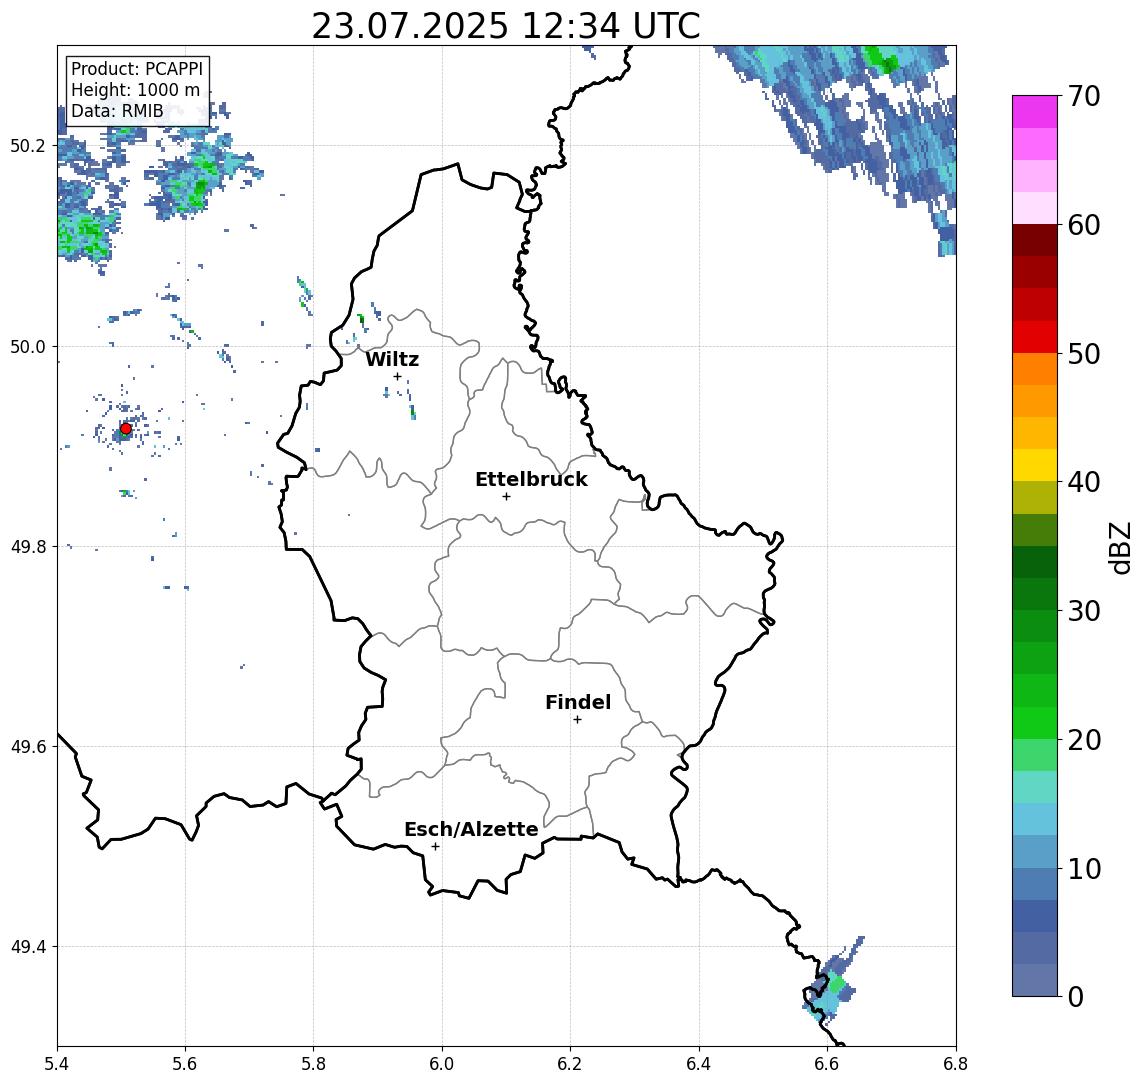Screen dimensions: 1145x1084
Task: Click the title 23.07.2025 12:34 UTC
Action: tap(505, 26)
